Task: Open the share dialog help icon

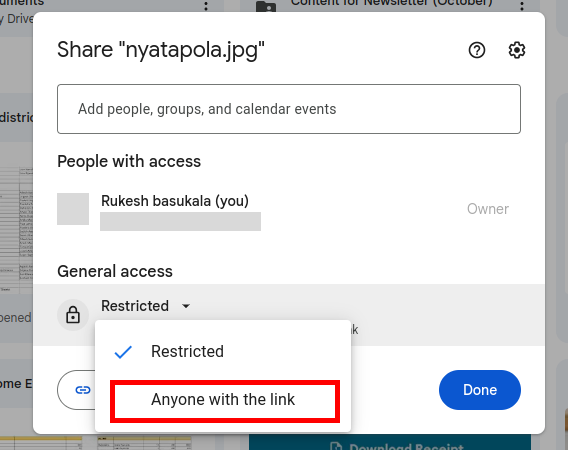Action: pyautogui.click(x=477, y=50)
